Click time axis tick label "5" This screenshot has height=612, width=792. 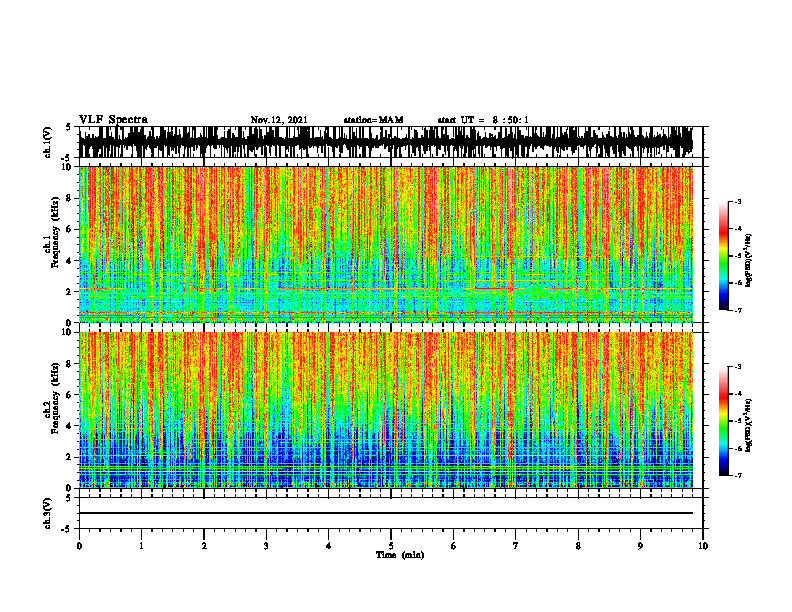click(391, 546)
